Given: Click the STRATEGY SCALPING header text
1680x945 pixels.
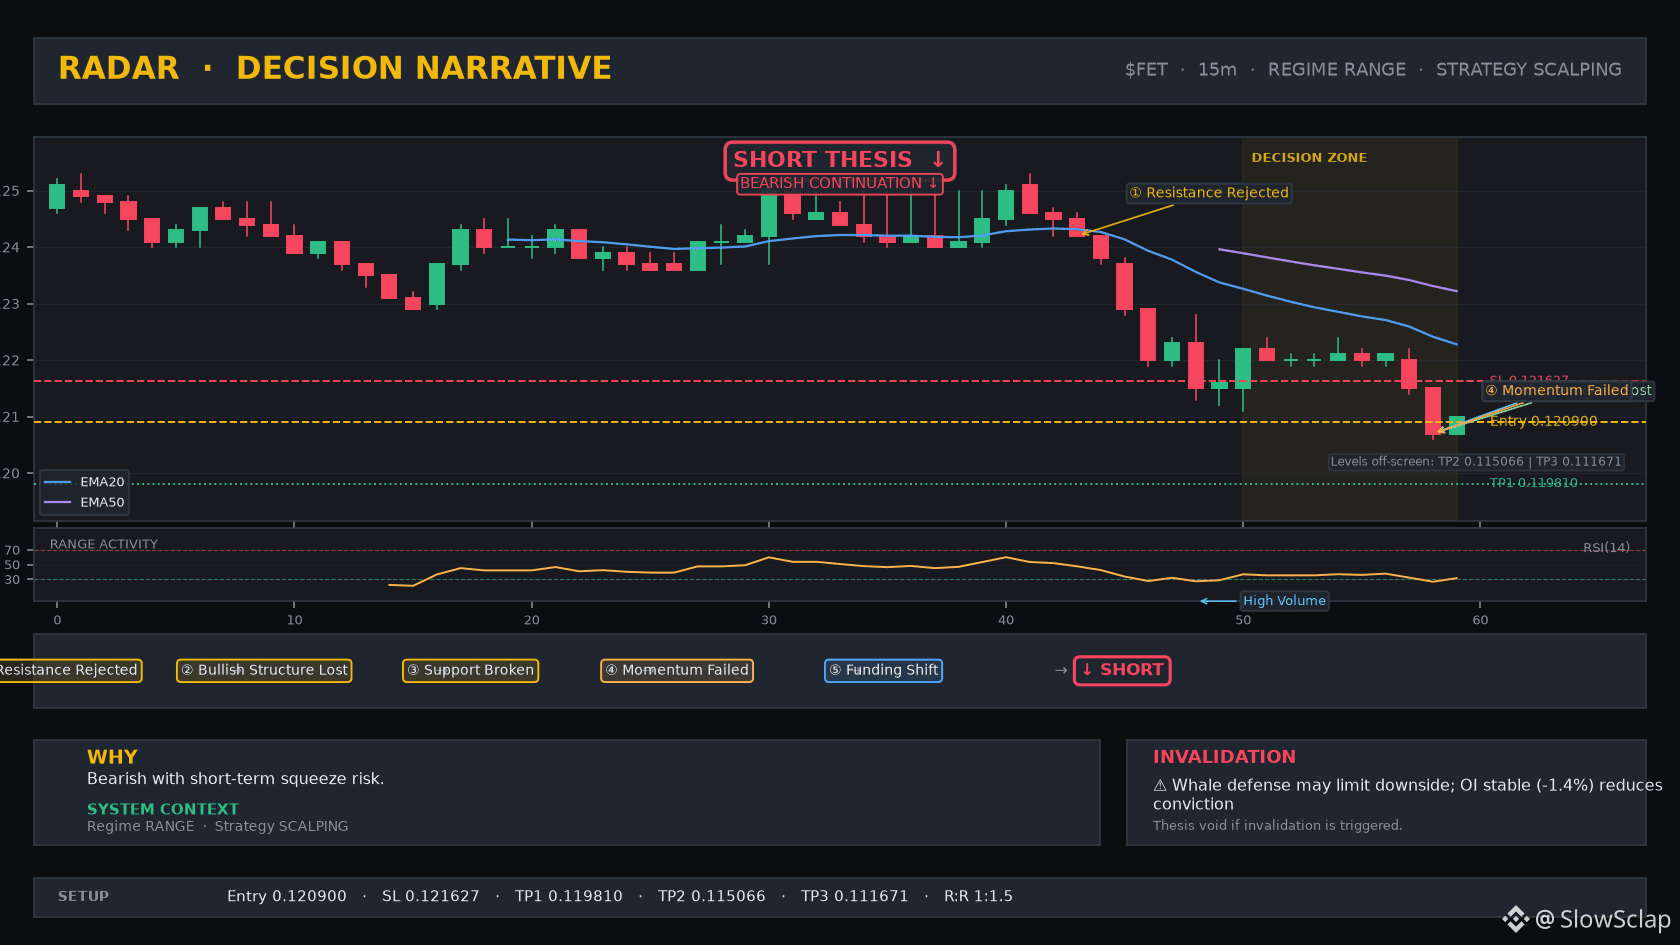Looking at the screenshot, I should [x=1529, y=70].
